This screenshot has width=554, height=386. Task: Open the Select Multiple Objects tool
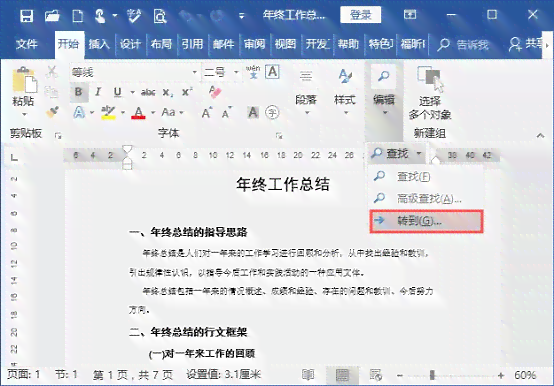coord(430,93)
